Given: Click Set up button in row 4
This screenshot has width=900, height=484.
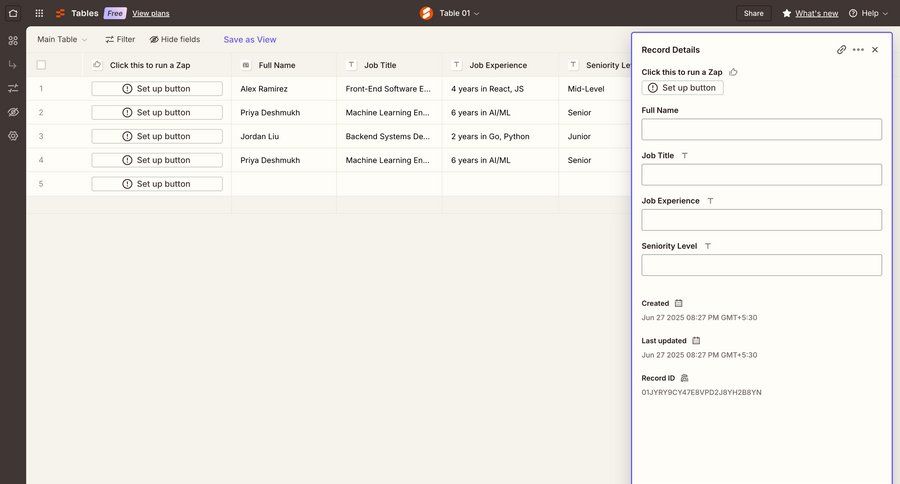Looking at the screenshot, I should pos(157,160).
